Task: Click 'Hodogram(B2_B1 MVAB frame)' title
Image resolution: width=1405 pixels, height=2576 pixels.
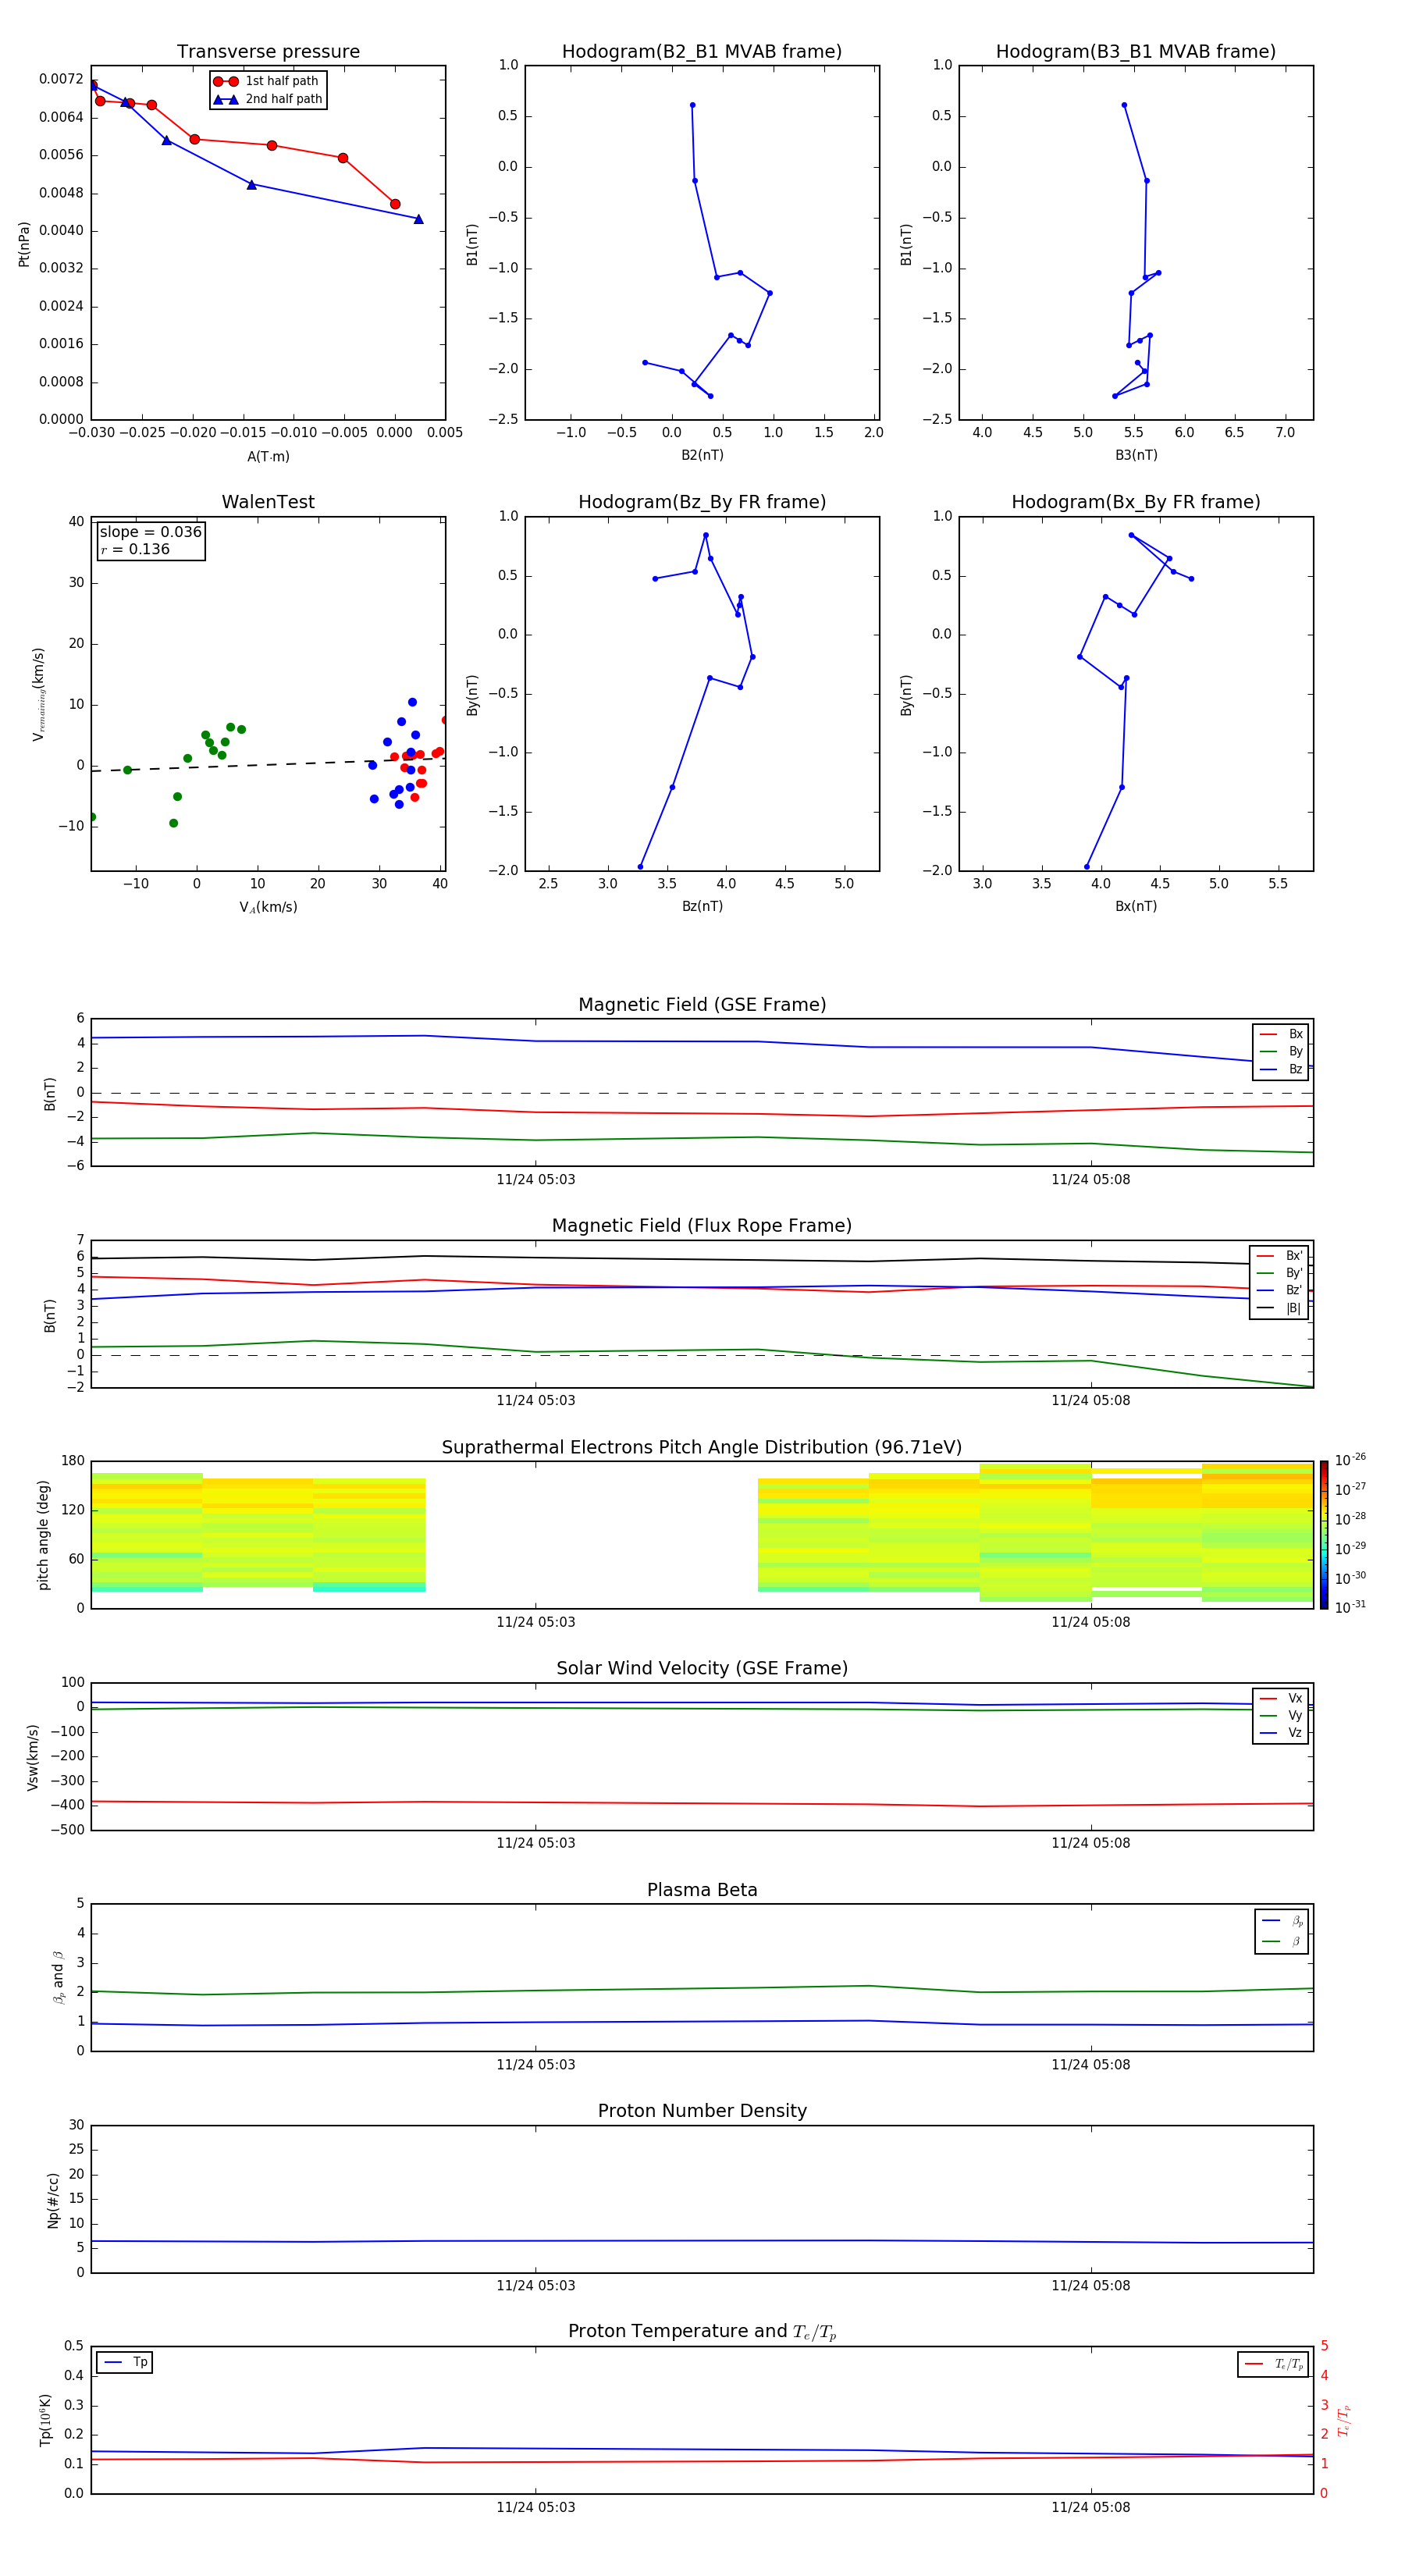Action: 702,52
